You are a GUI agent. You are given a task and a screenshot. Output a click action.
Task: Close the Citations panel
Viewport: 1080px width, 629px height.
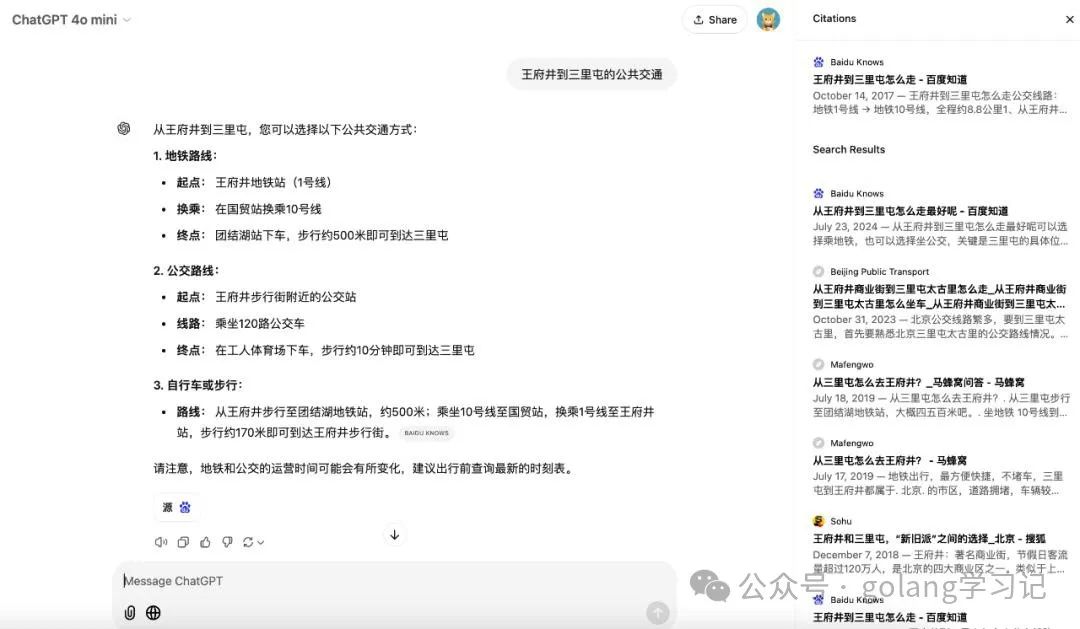(1069, 19)
